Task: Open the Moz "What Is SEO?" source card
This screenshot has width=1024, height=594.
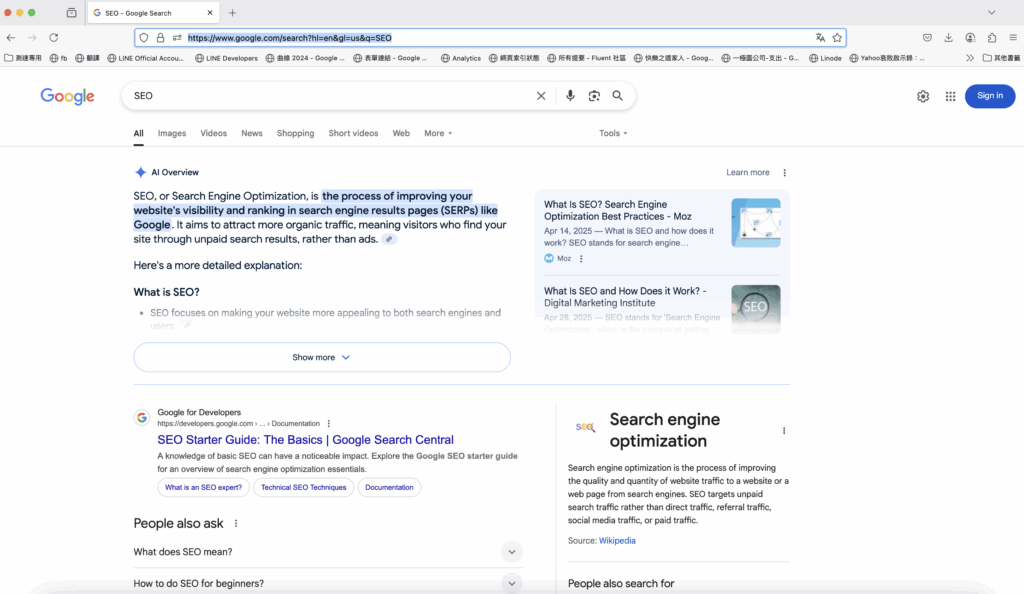Action: pyautogui.click(x=662, y=232)
